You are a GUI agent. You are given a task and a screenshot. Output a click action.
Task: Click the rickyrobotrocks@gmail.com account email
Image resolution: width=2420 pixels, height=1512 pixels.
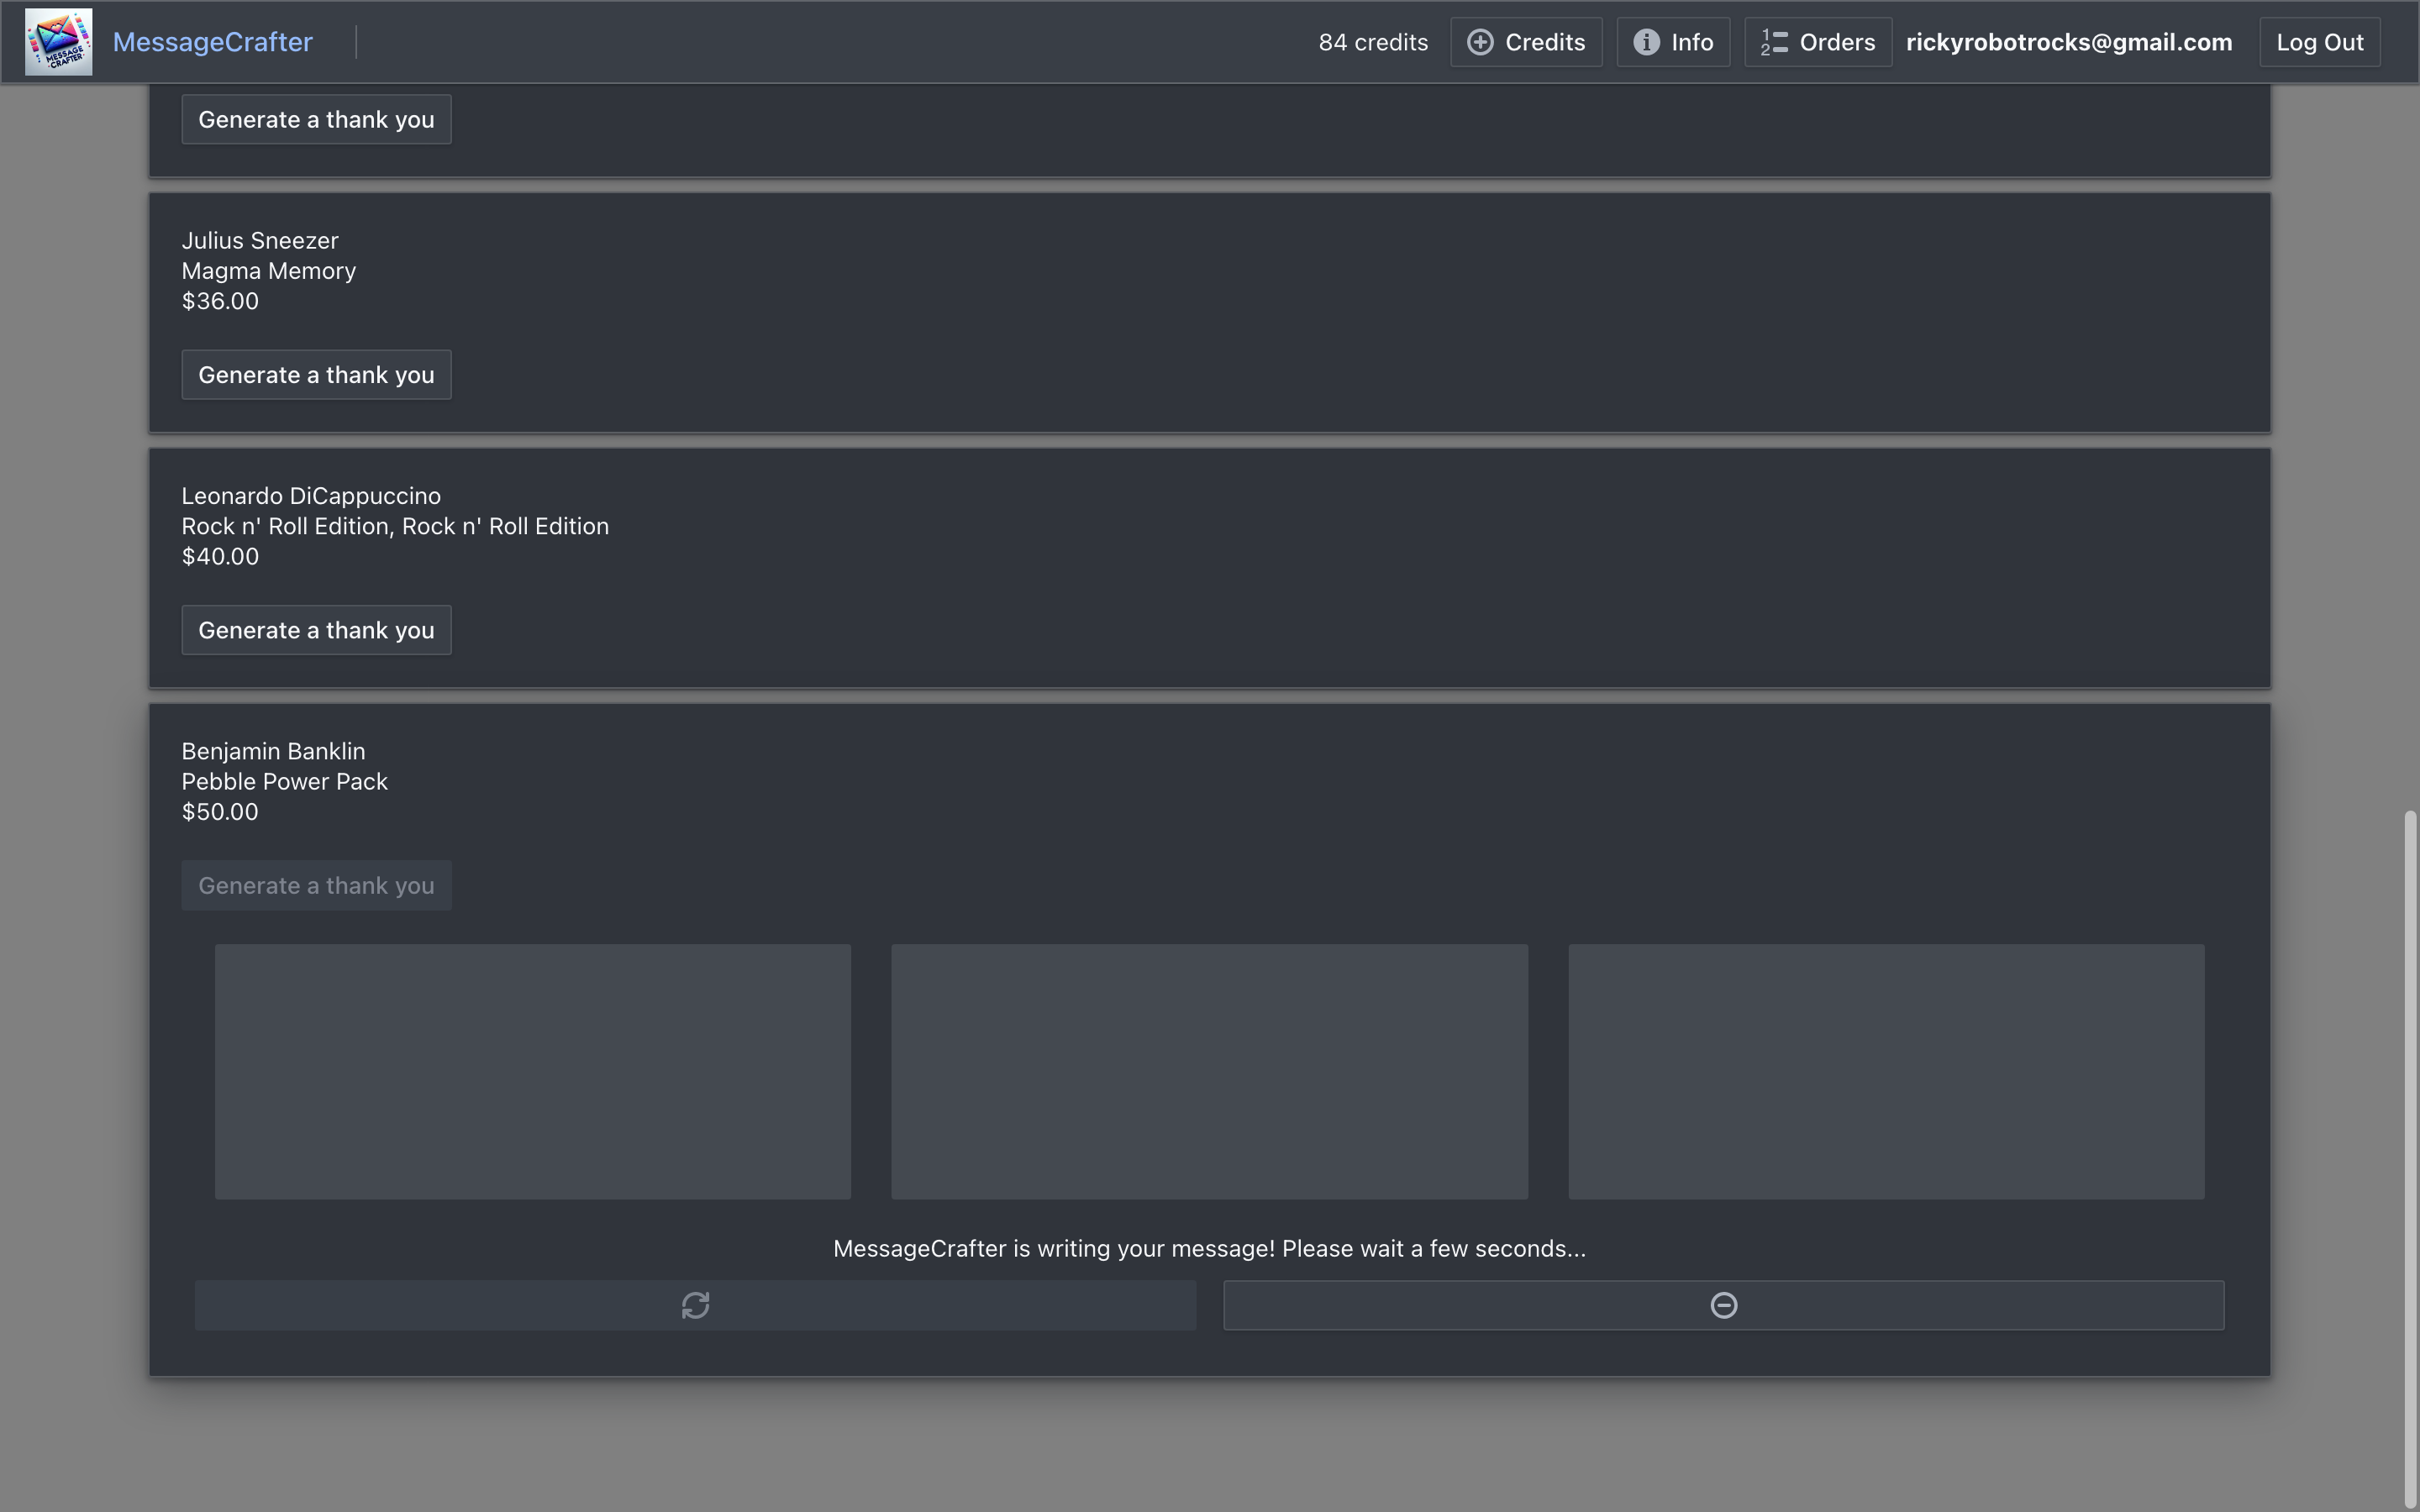pyautogui.click(x=2068, y=42)
